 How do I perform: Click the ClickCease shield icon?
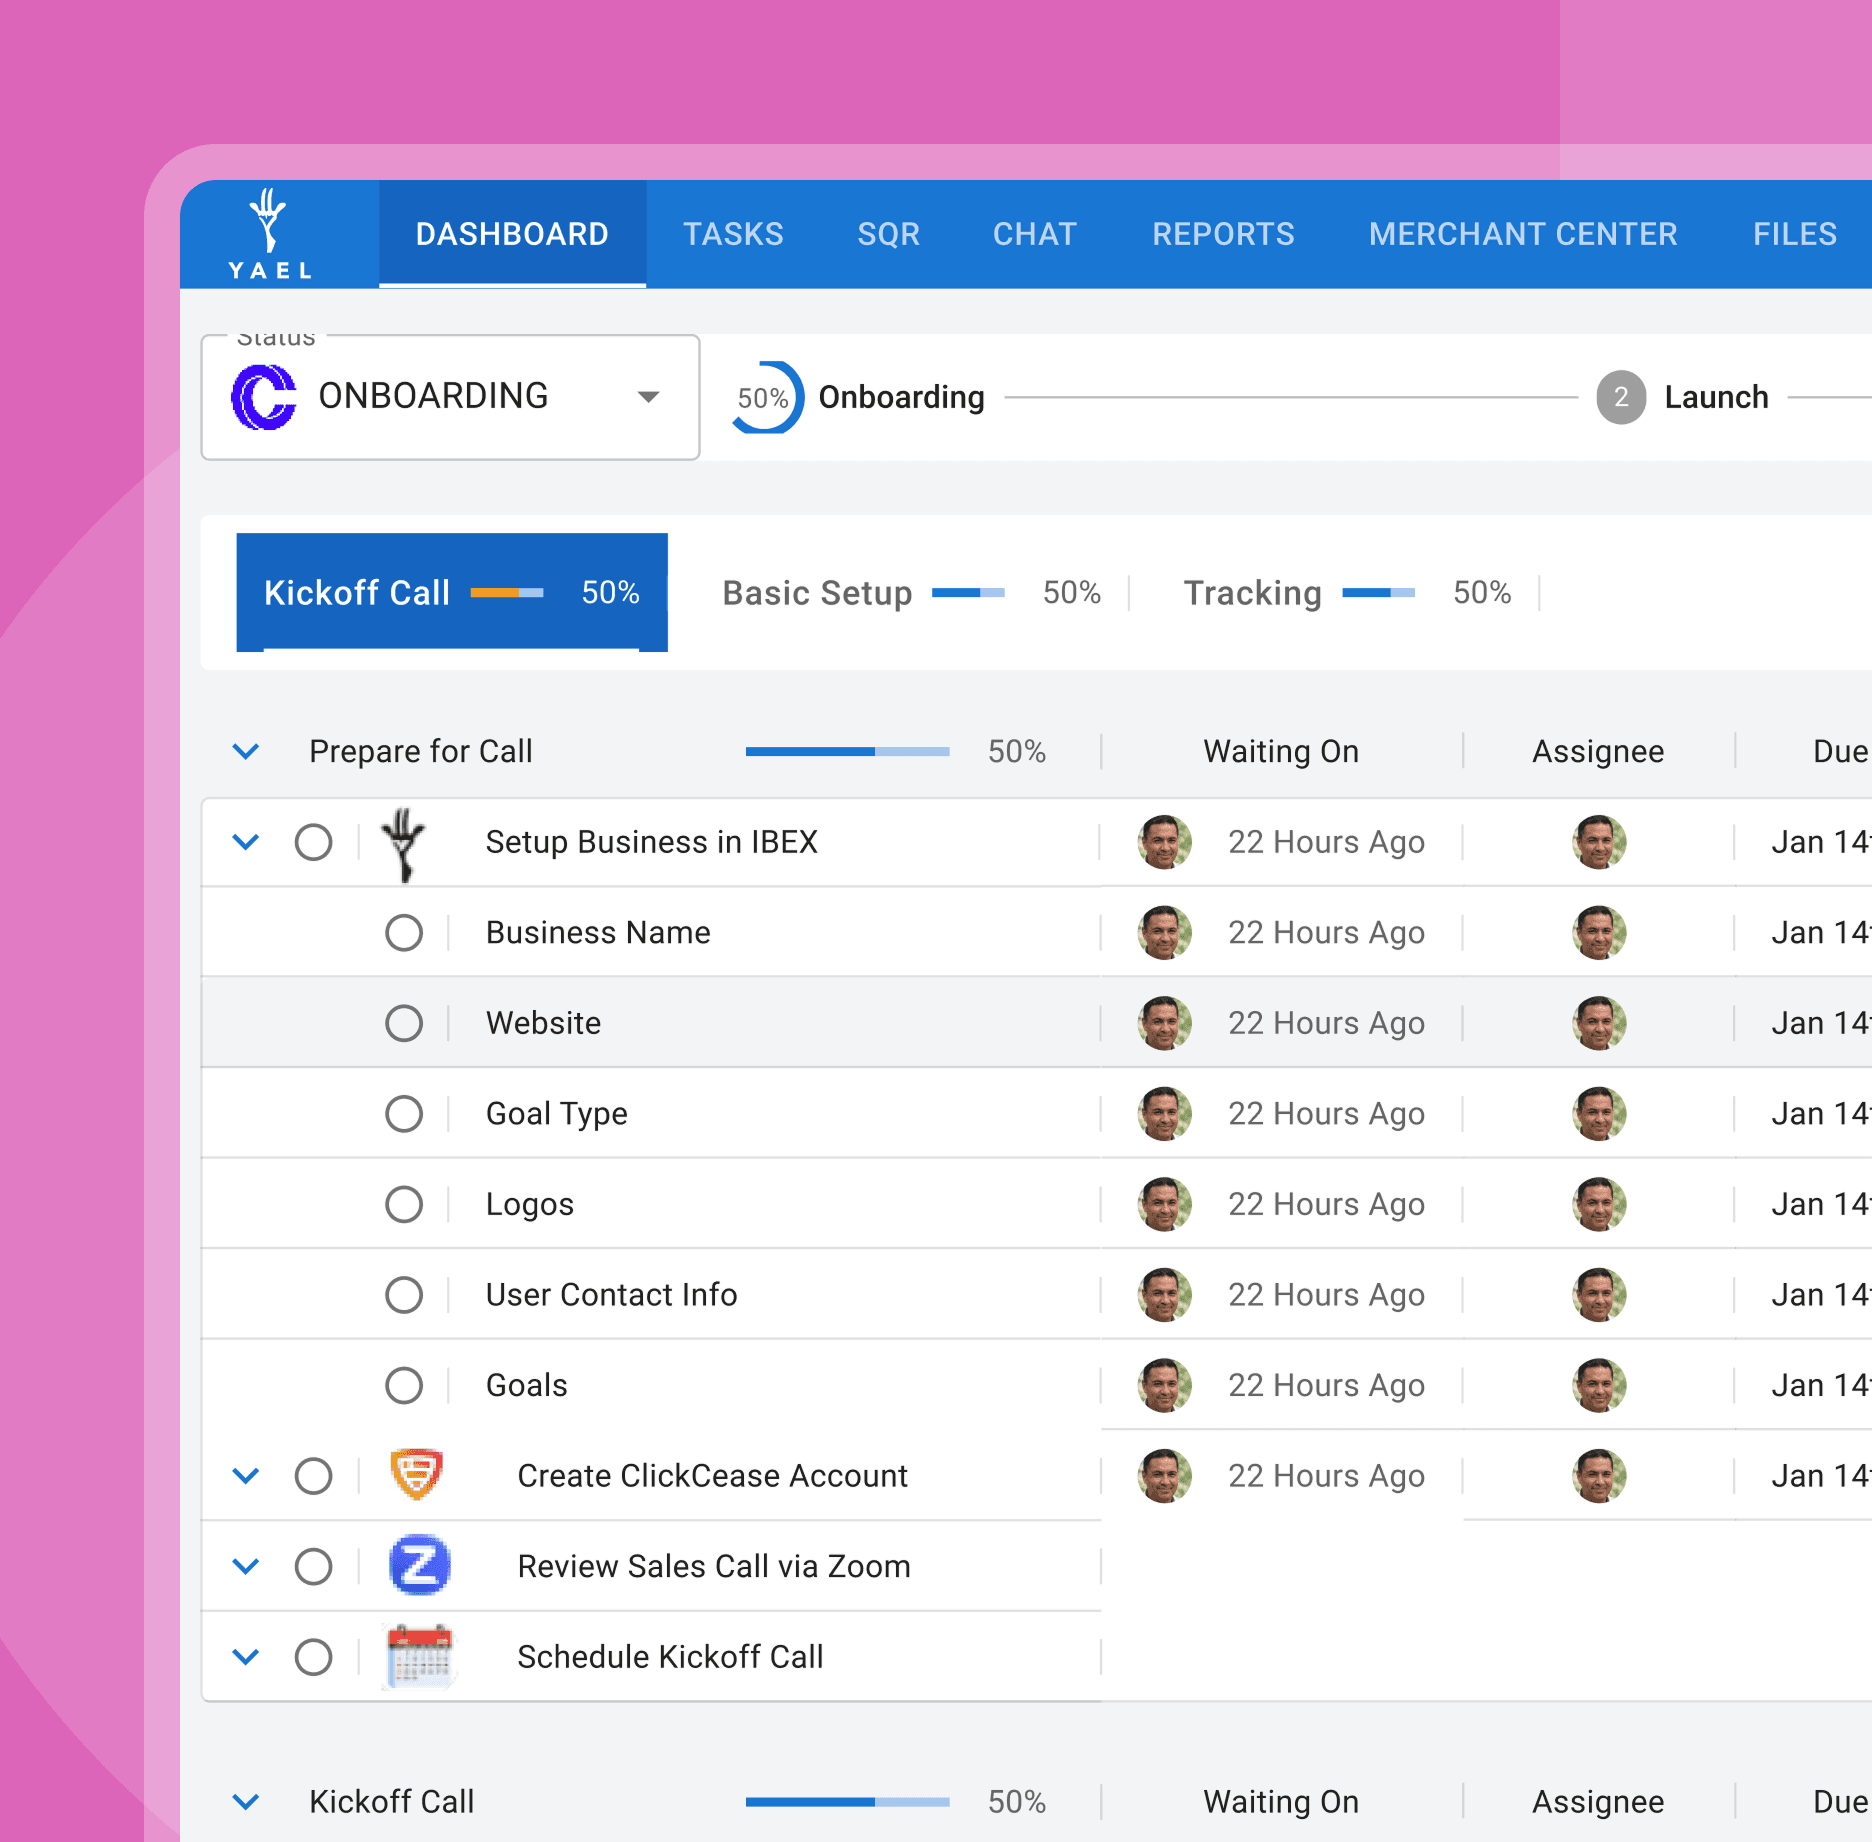click(x=417, y=1474)
